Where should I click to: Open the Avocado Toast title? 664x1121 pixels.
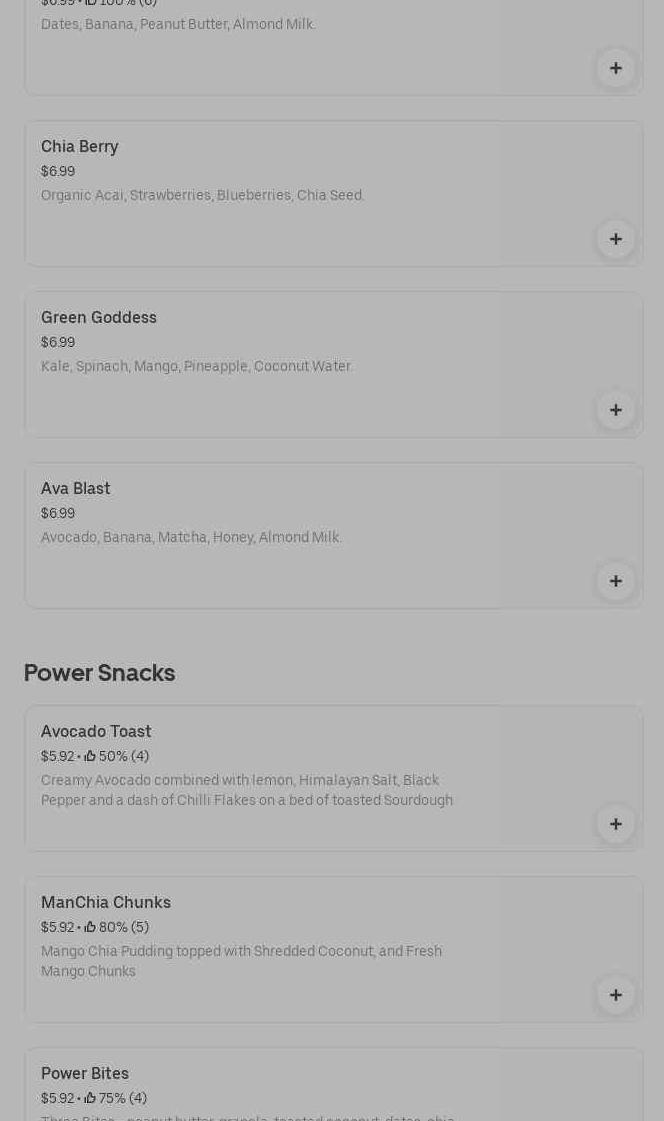coord(96,732)
